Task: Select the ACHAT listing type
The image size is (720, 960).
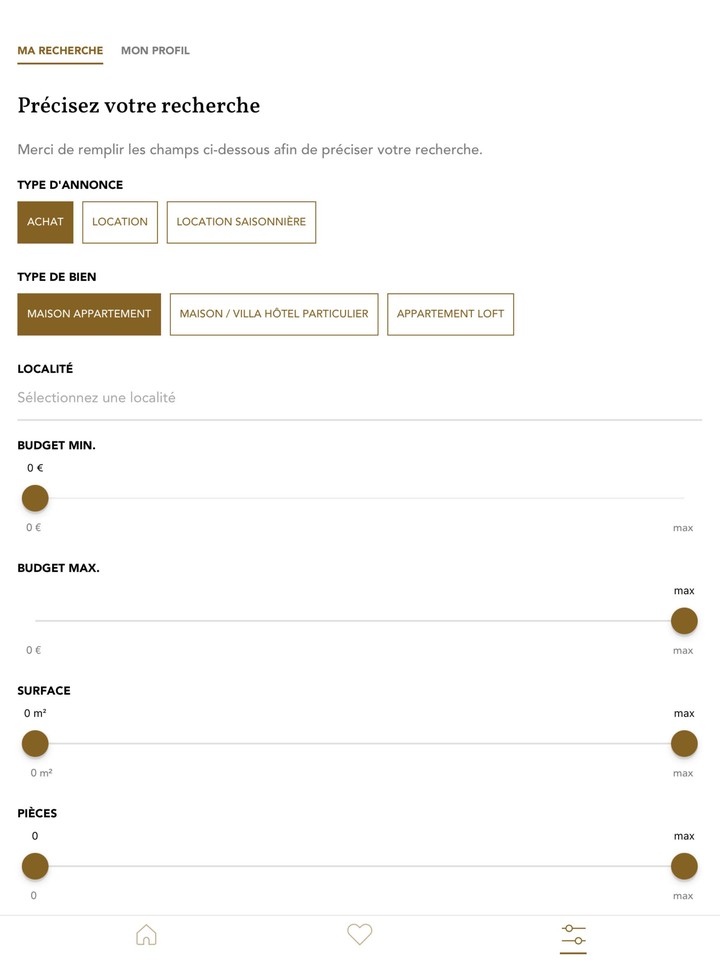Action: (45, 222)
